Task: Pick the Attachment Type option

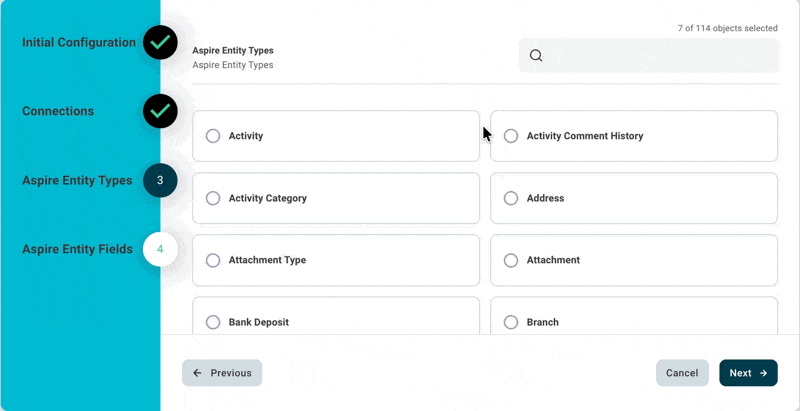Action: [213, 260]
